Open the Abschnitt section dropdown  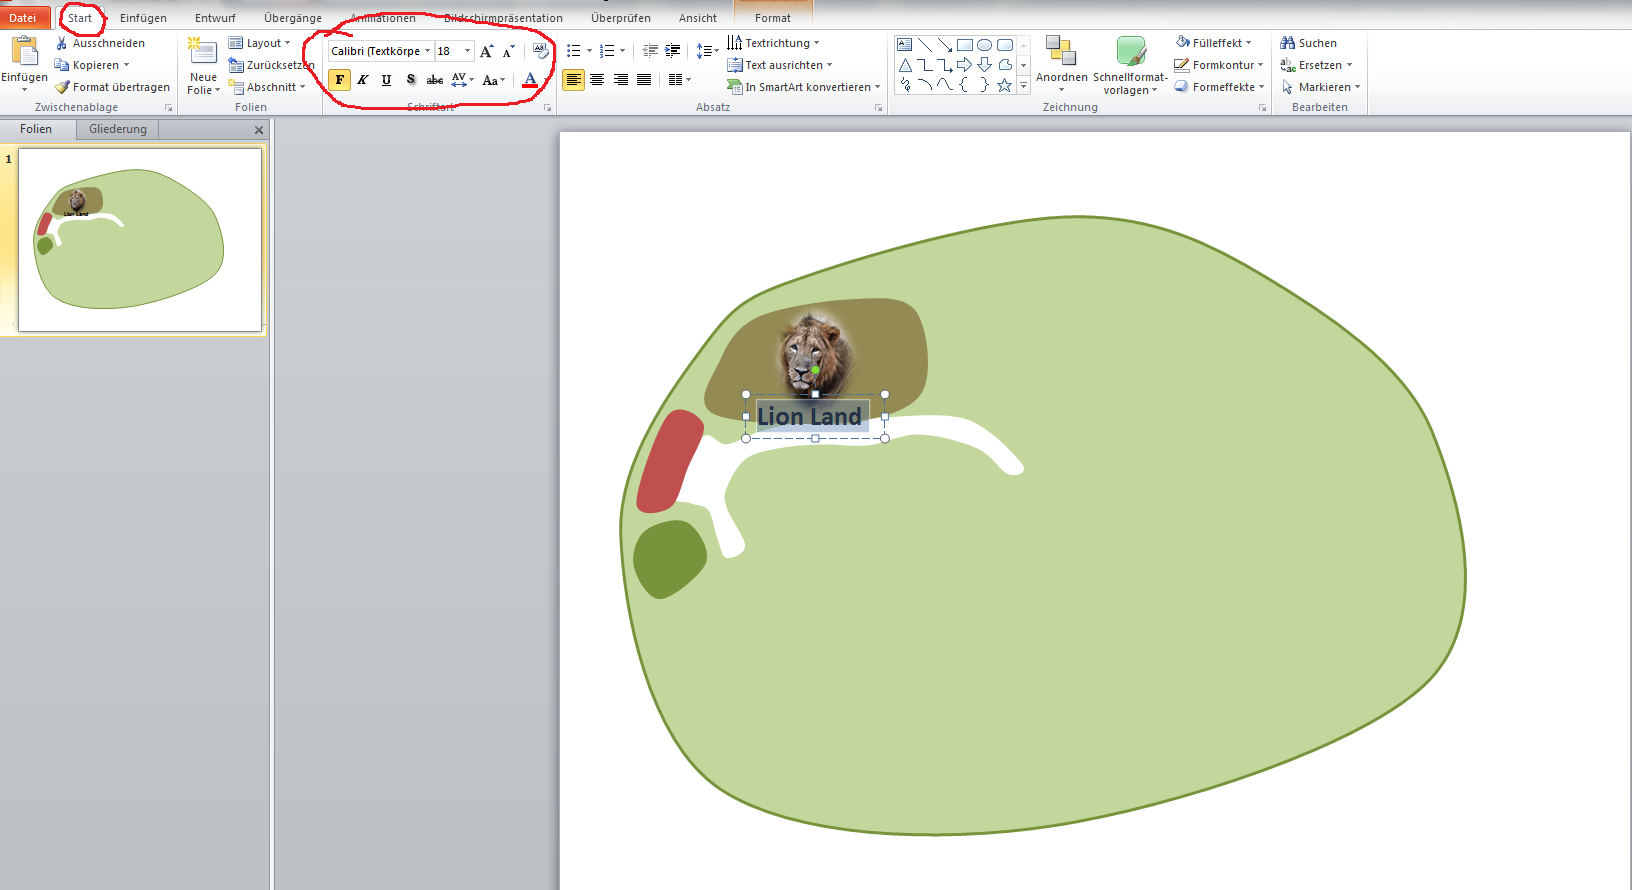267,87
